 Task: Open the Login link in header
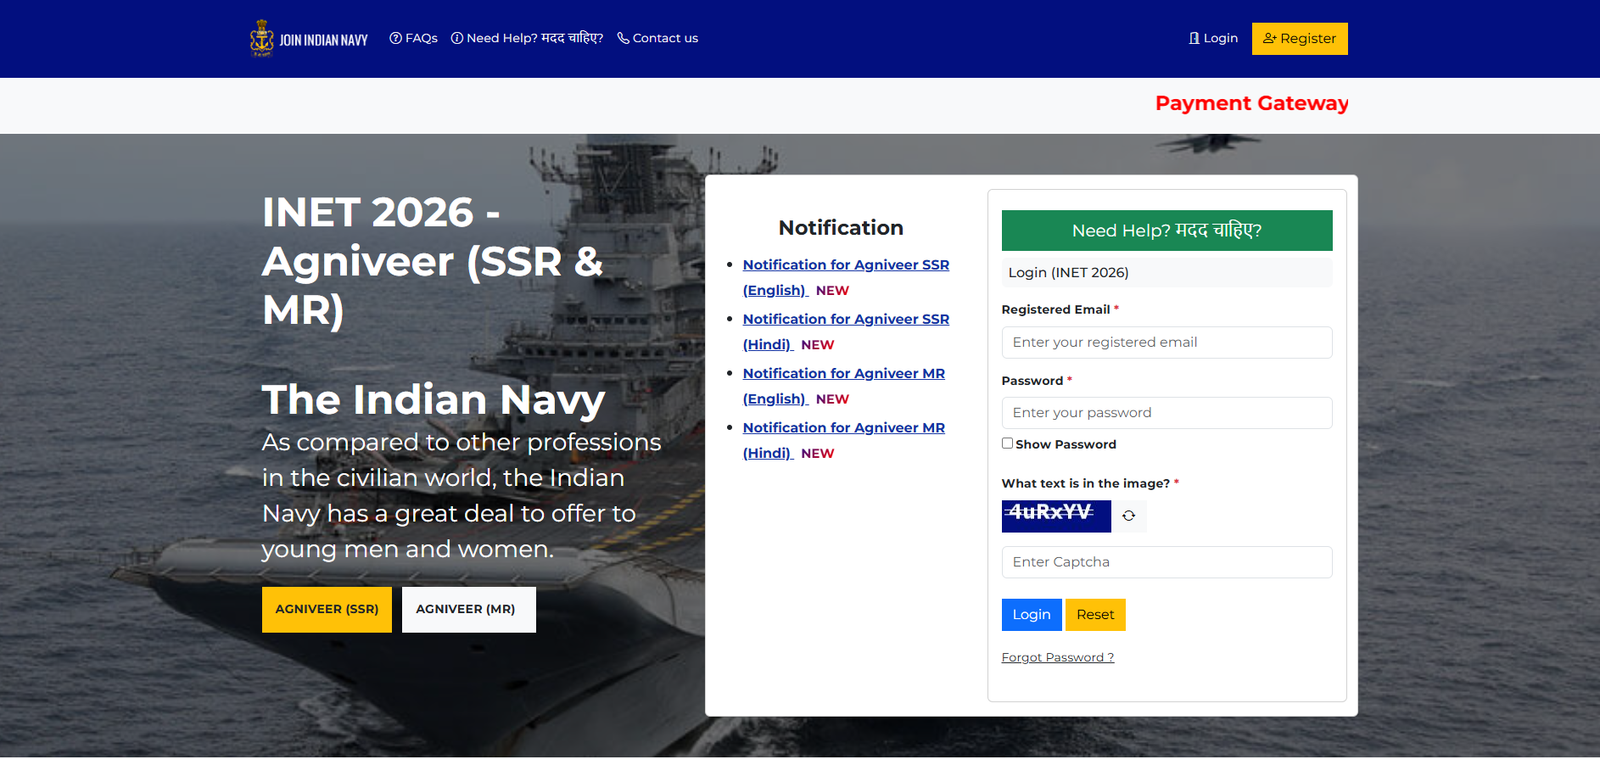pyautogui.click(x=1213, y=38)
